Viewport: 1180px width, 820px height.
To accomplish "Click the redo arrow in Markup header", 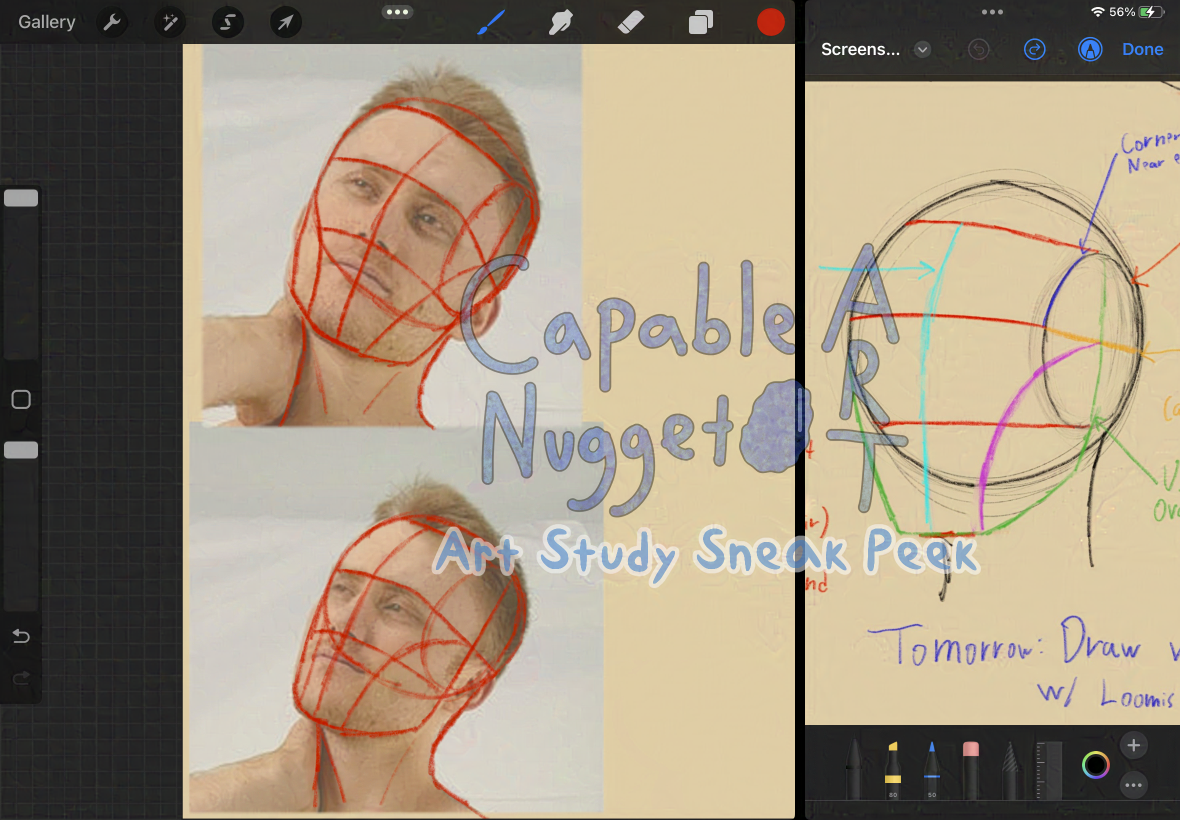I will [x=1034, y=49].
